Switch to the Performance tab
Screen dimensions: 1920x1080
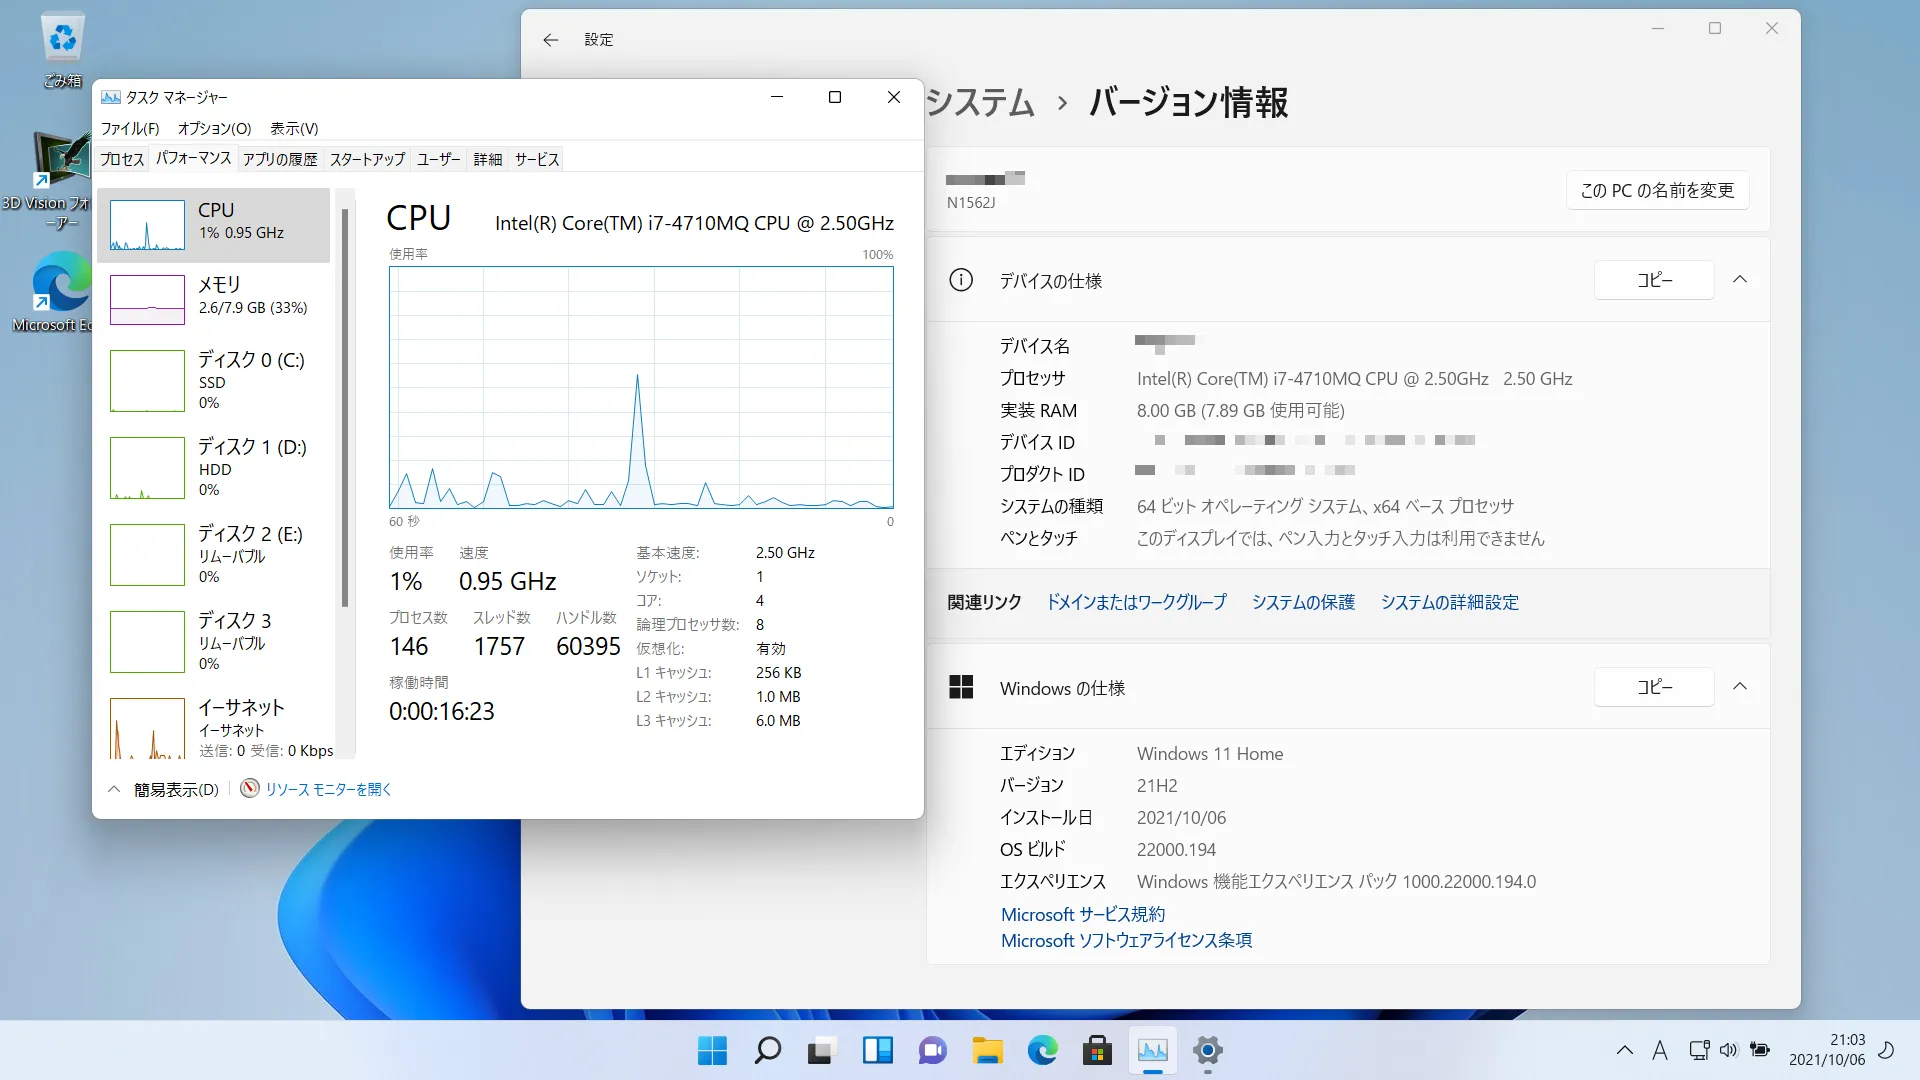click(x=194, y=158)
